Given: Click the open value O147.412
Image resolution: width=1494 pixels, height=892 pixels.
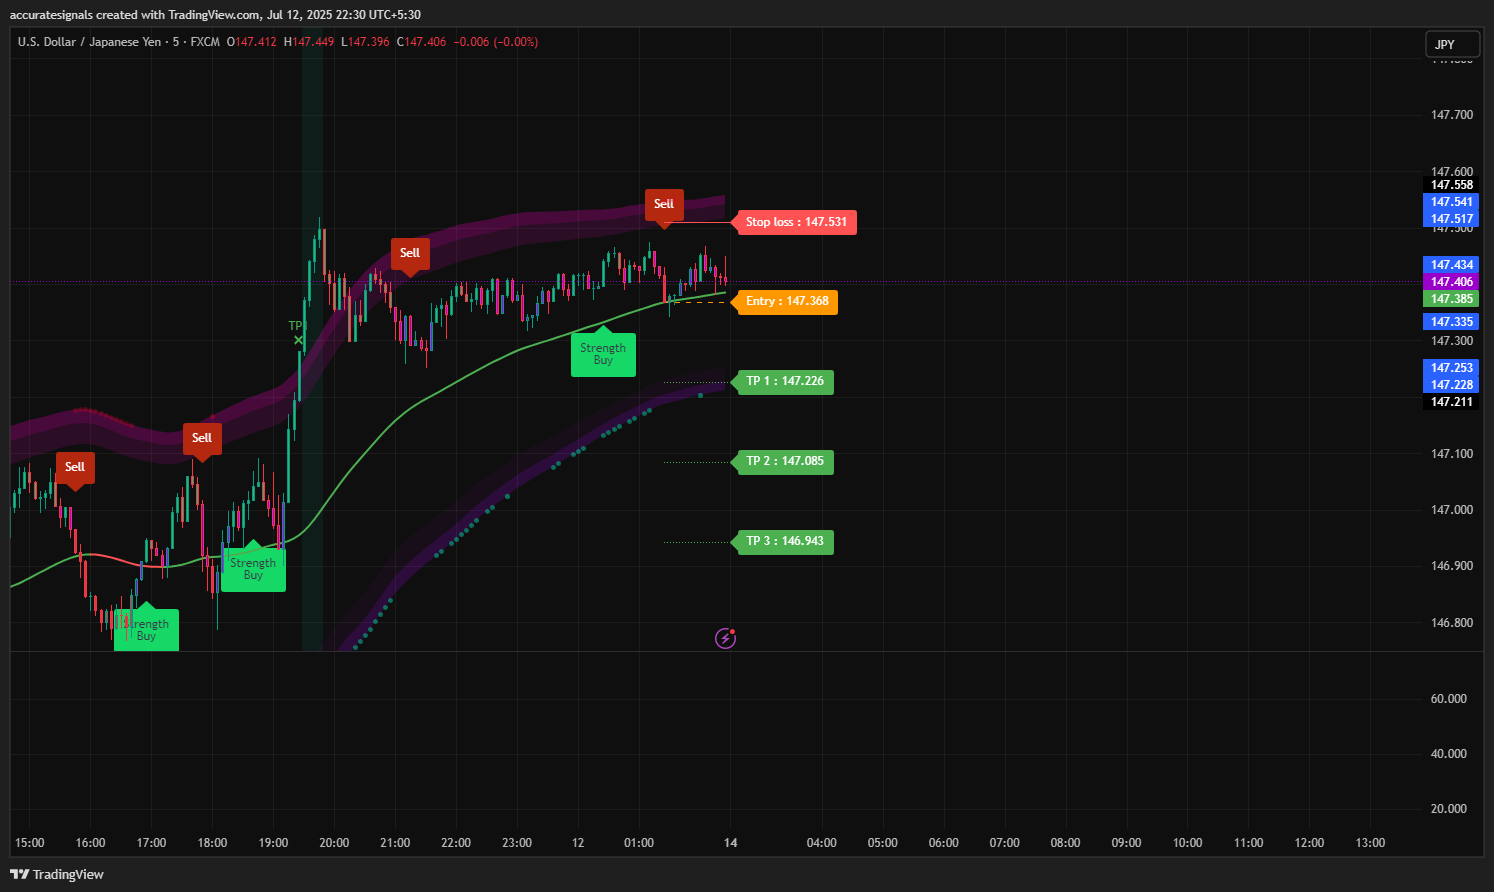Looking at the screenshot, I should click(x=251, y=42).
